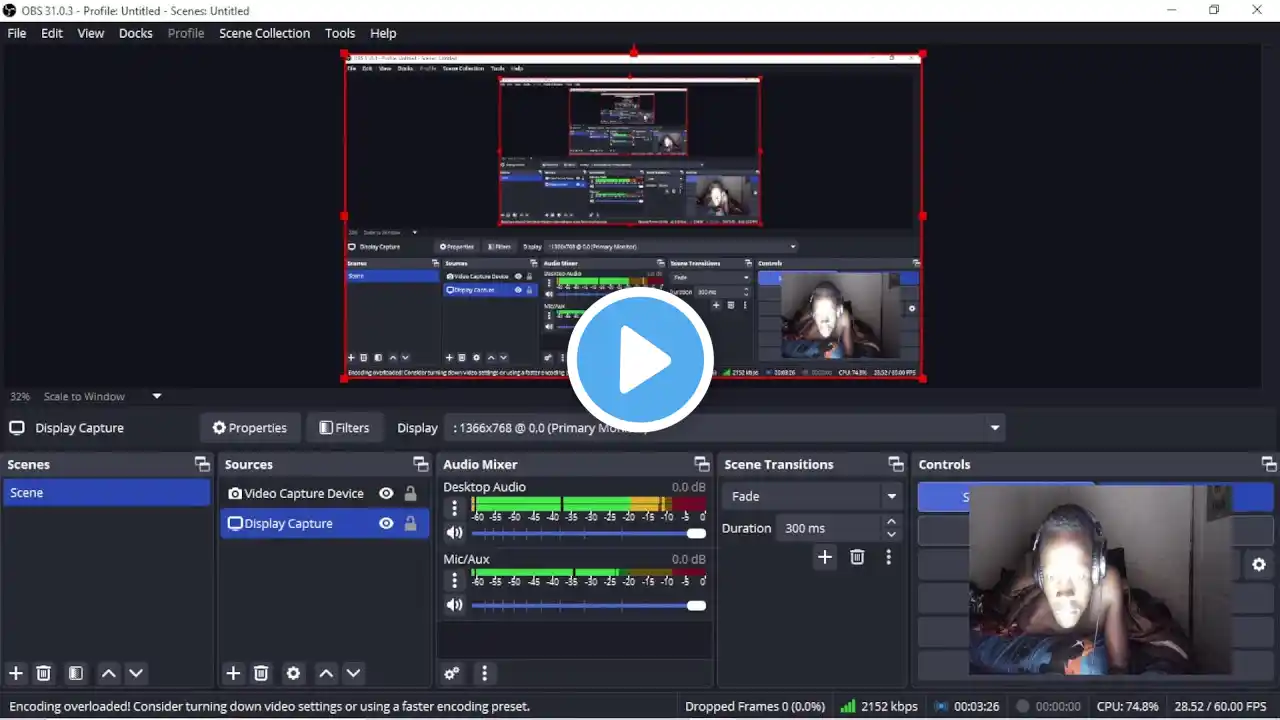This screenshot has width=1280, height=720.
Task: Open the Docks menu
Action: tap(136, 33)
